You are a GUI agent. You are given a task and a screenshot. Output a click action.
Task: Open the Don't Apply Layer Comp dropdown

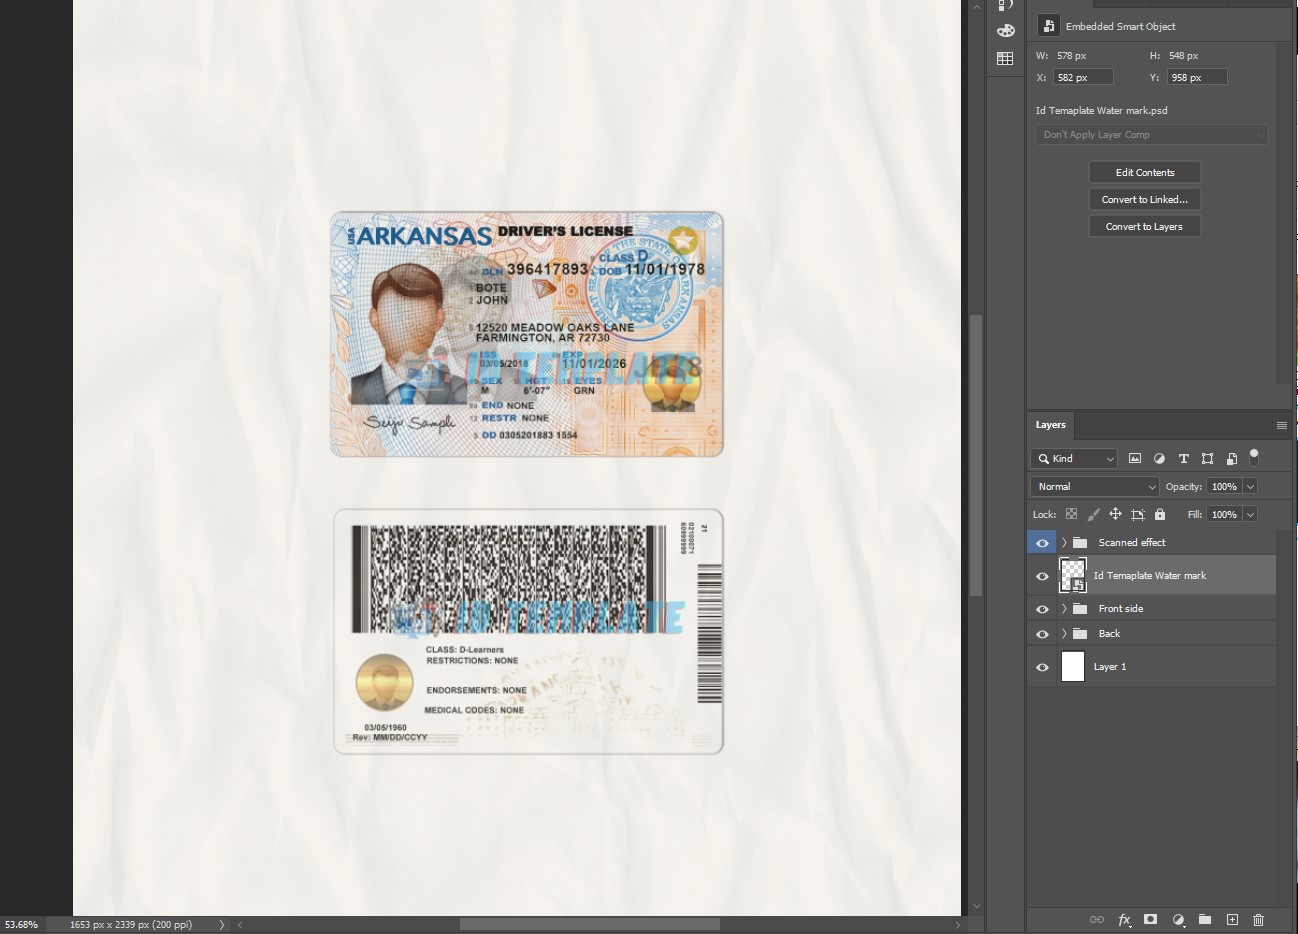click(1152, 134)
